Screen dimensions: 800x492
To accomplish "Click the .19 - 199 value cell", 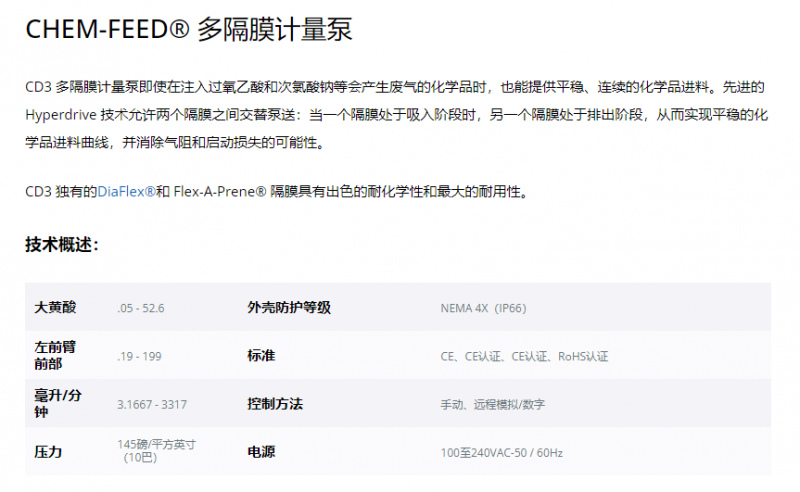I will [139, 355].
